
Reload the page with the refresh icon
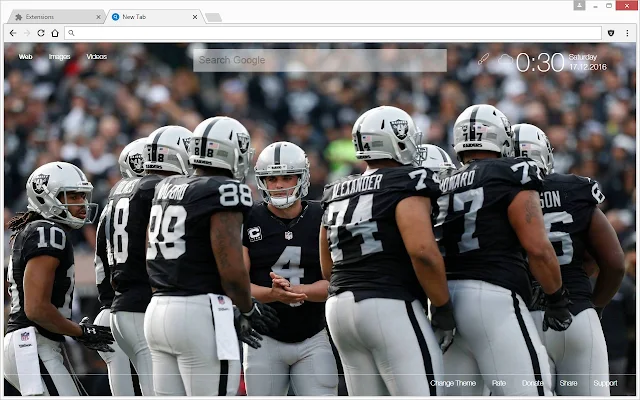(41, 33)
